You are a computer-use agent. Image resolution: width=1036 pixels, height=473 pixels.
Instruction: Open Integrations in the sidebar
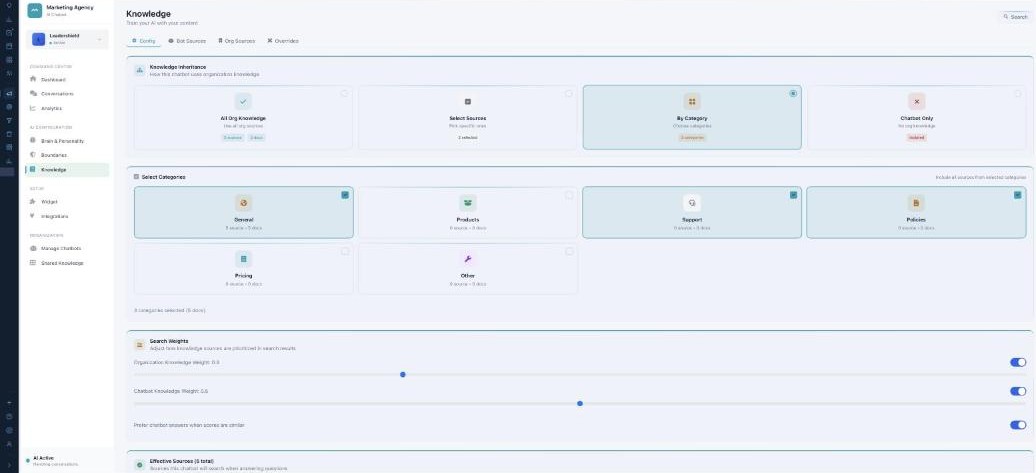tap(66, 216)
